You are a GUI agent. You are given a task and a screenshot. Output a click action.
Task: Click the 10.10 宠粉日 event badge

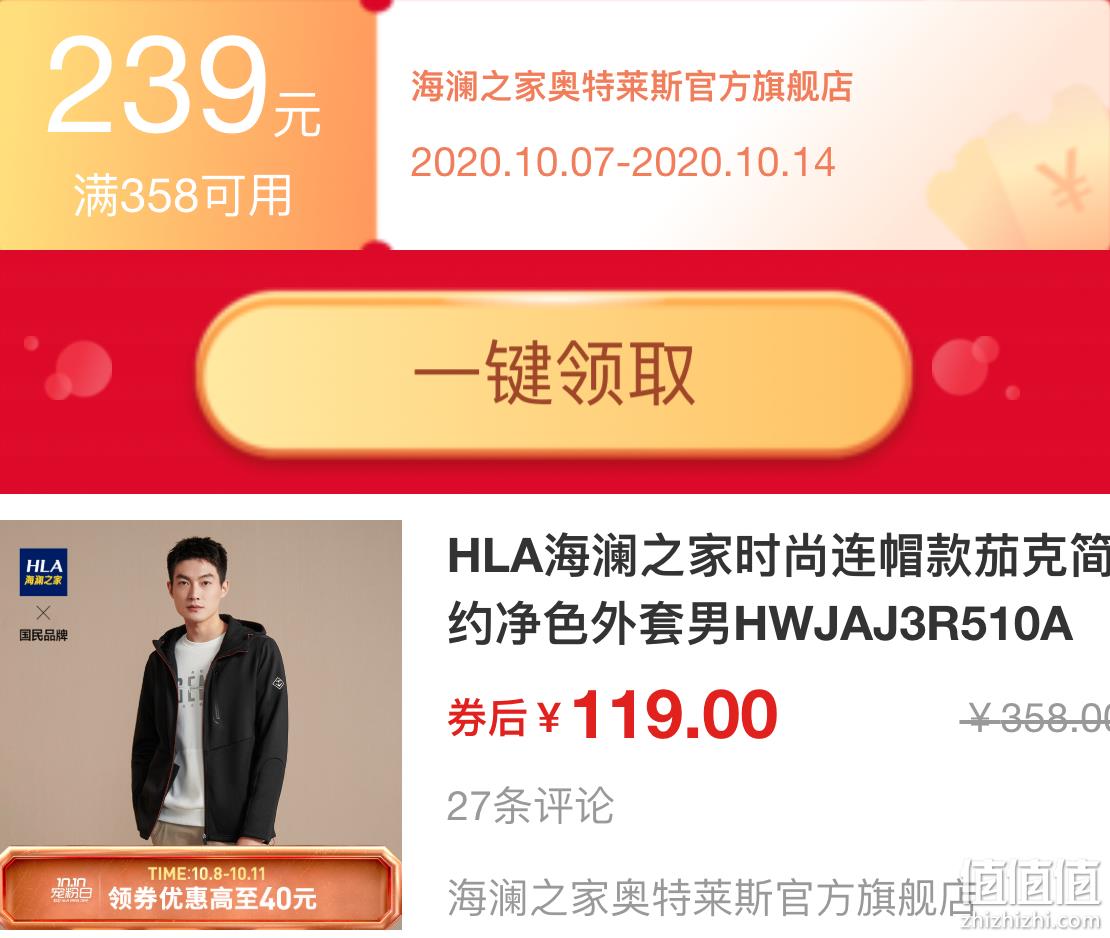tap(71, 891)
